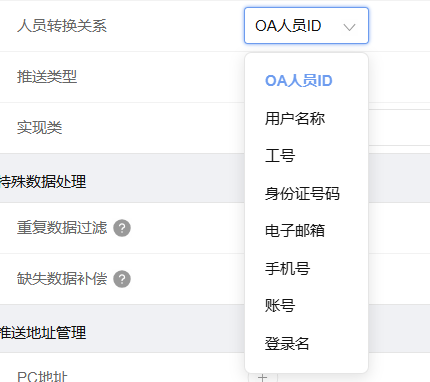The height and width of the screenshot is (382, 430).
Task: Click the 推送地址管理 section header
Action: click(x=43, y=333)
